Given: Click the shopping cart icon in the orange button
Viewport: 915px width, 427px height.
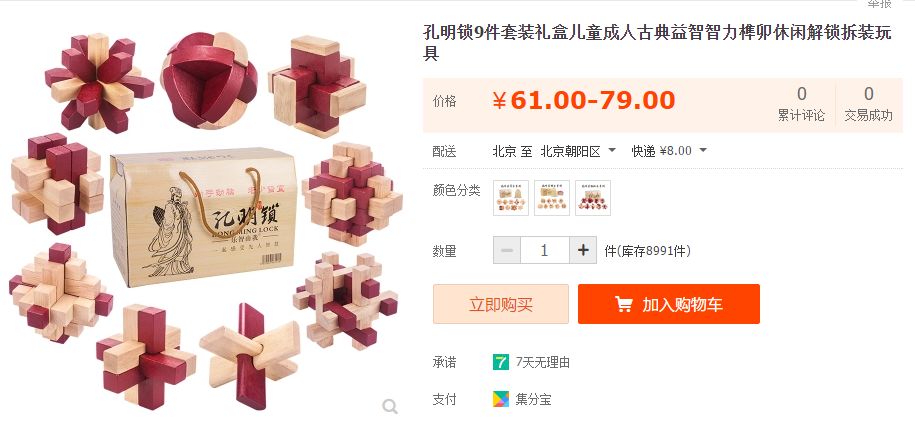Looking at the screenshot, I should 623,304.
